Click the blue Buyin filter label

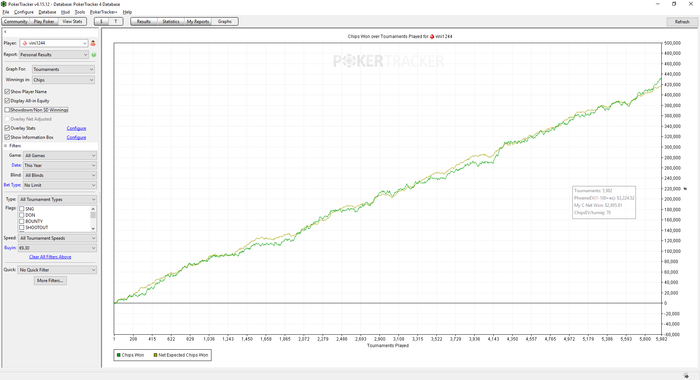10,248
